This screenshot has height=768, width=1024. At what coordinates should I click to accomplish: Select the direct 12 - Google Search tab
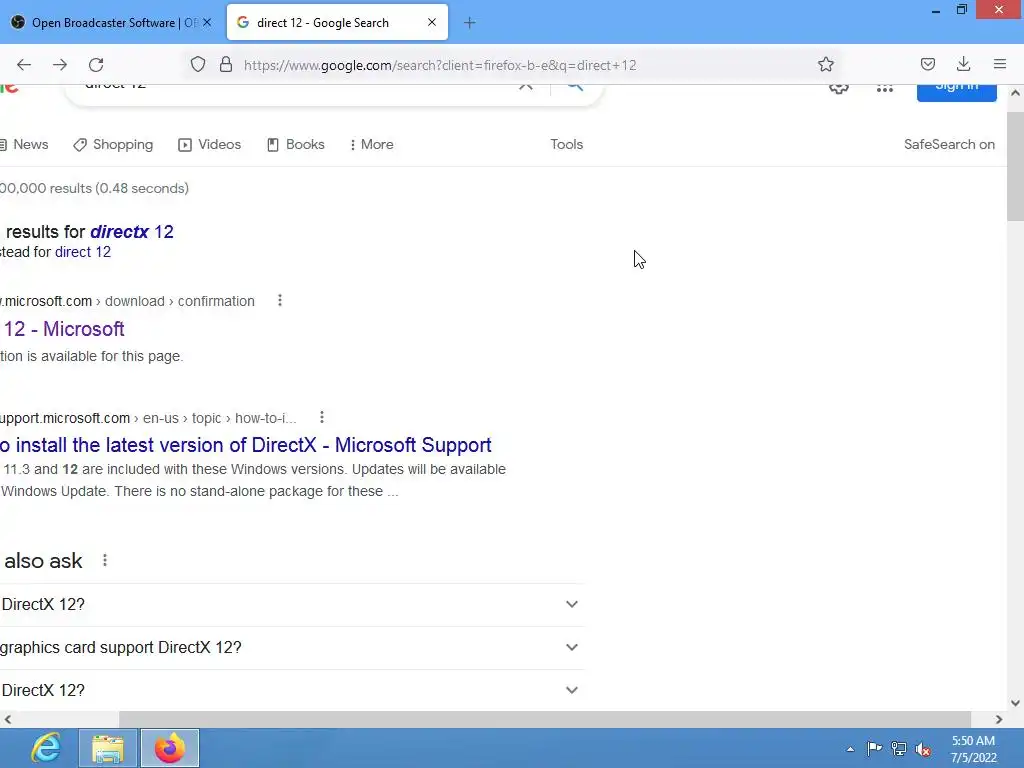click(337, 23)
